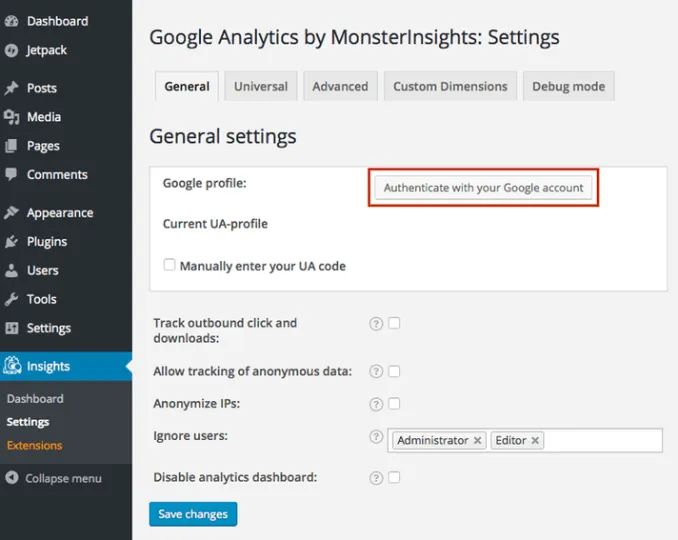Save changes to the settings

click(x=193, y=514)
